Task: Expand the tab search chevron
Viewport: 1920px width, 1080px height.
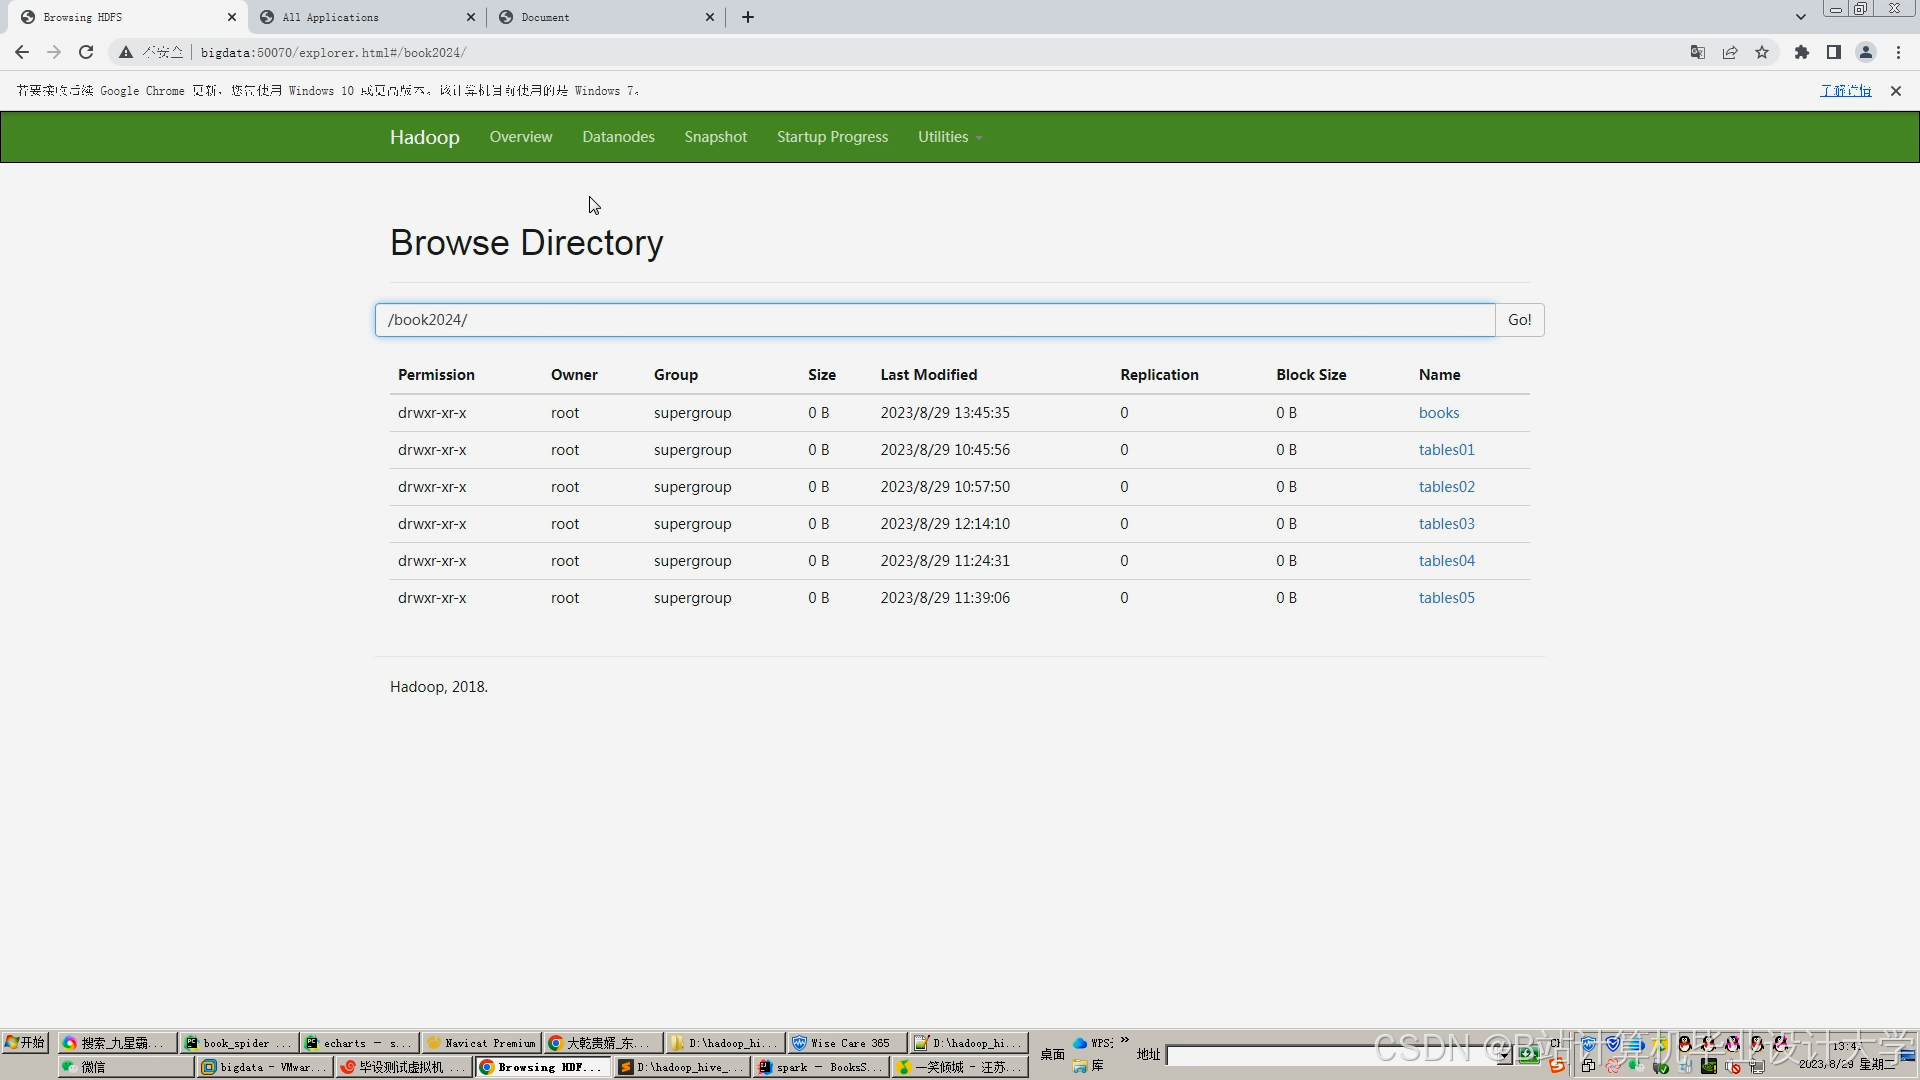Action: click(1800, 17)
